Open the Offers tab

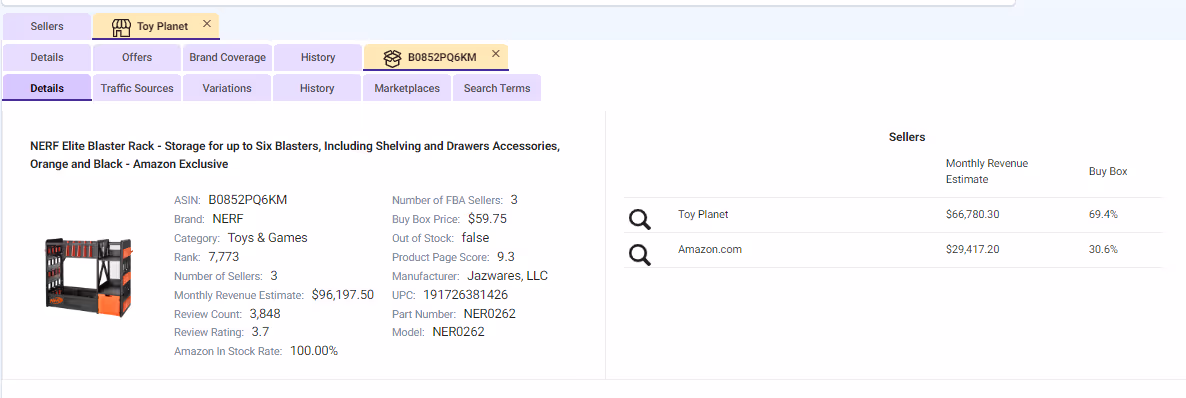(x=137, y=58)
